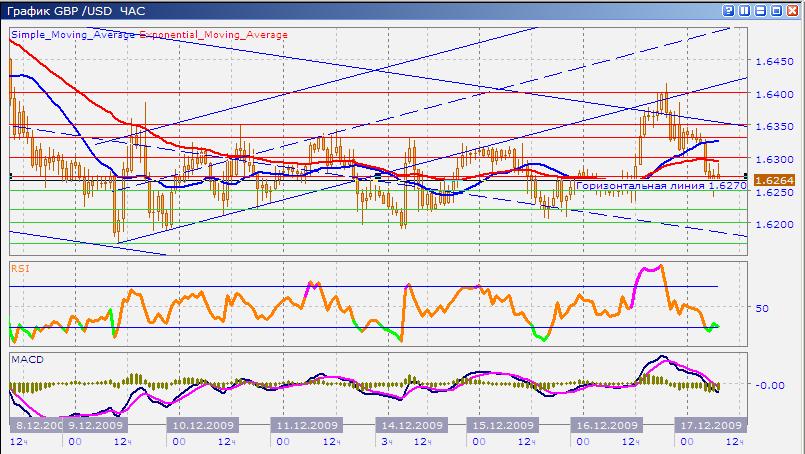The height and width of the screenshot is (454, 805).
Task: Select the Exponential_Moving_Average legend label
Action: pos(213,35)
